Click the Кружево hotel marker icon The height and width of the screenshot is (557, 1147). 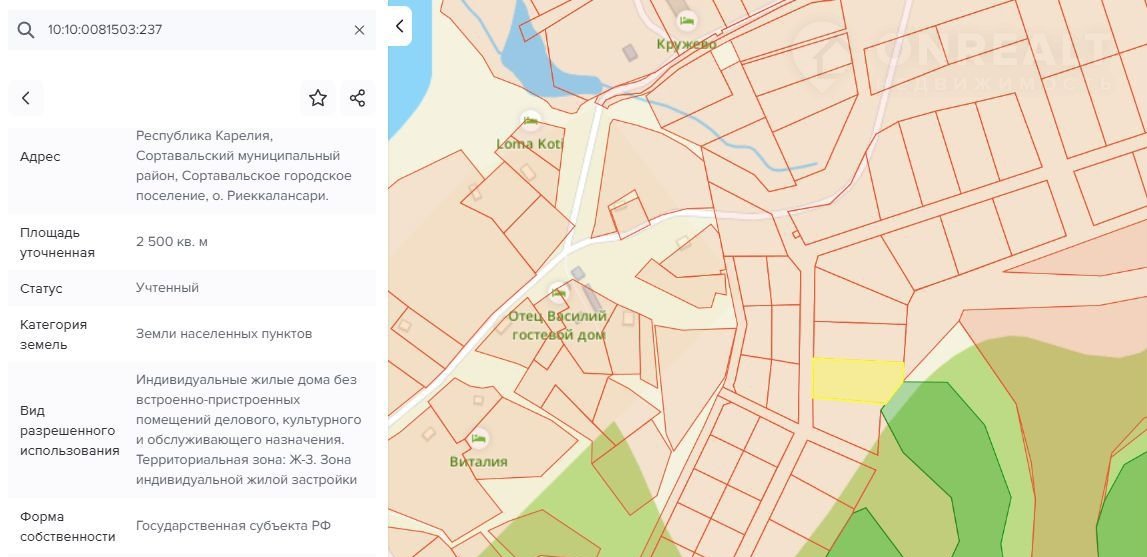tap(686, 21)
